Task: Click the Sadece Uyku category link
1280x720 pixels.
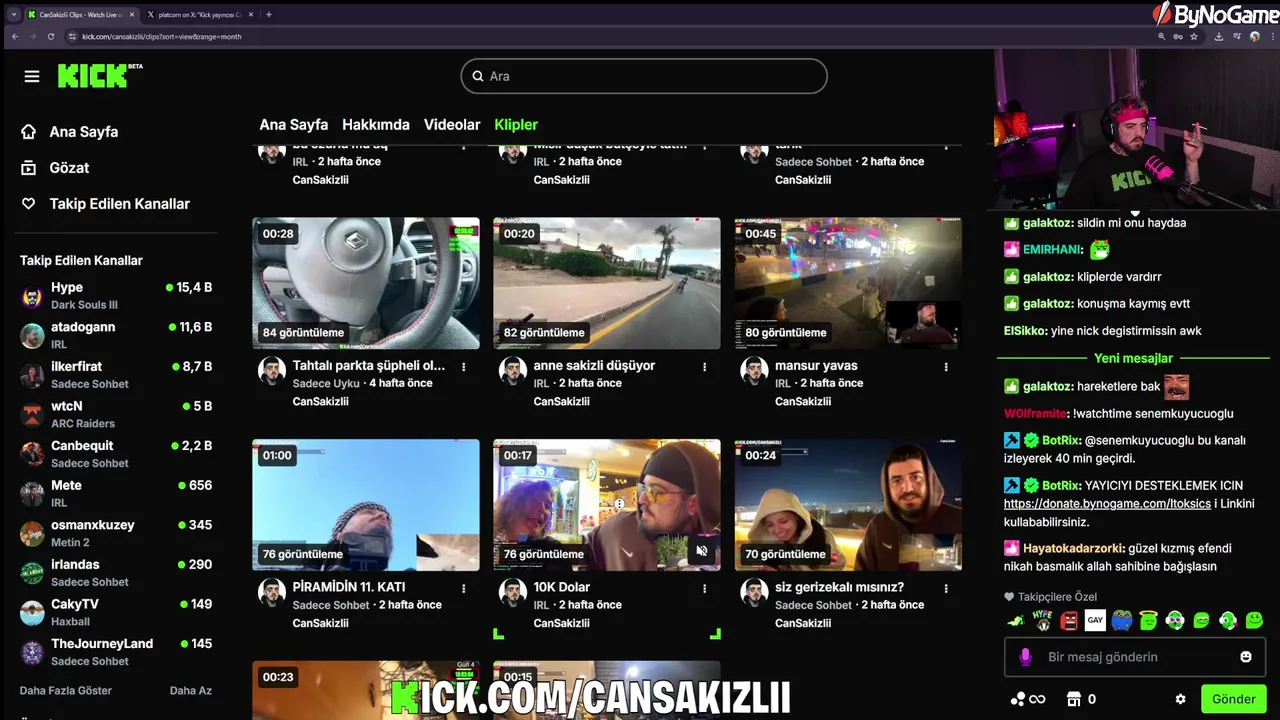Action: tap(326, 384)
